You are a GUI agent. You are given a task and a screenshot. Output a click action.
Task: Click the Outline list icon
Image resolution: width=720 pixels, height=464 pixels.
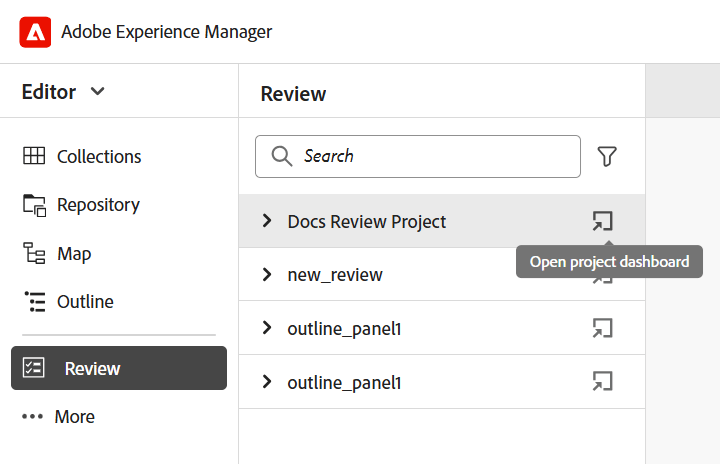(34, 302)
